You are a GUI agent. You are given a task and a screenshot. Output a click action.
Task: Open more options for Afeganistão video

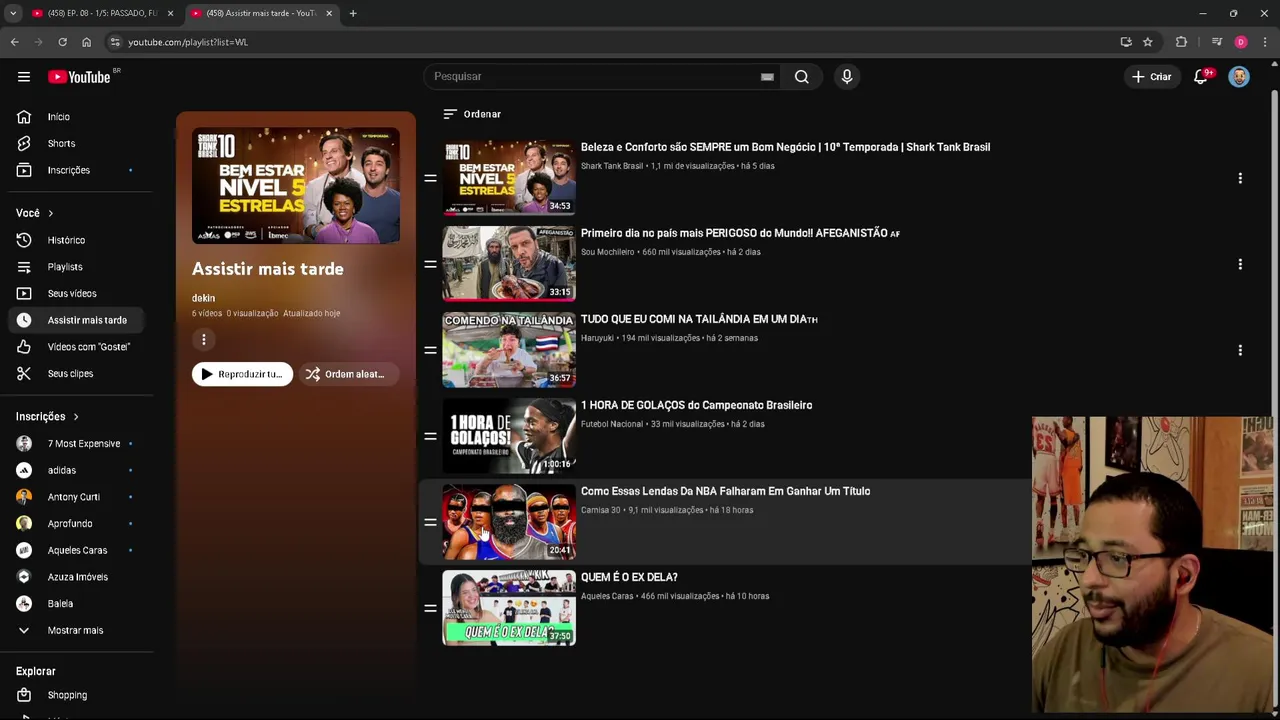(1240, 264)
